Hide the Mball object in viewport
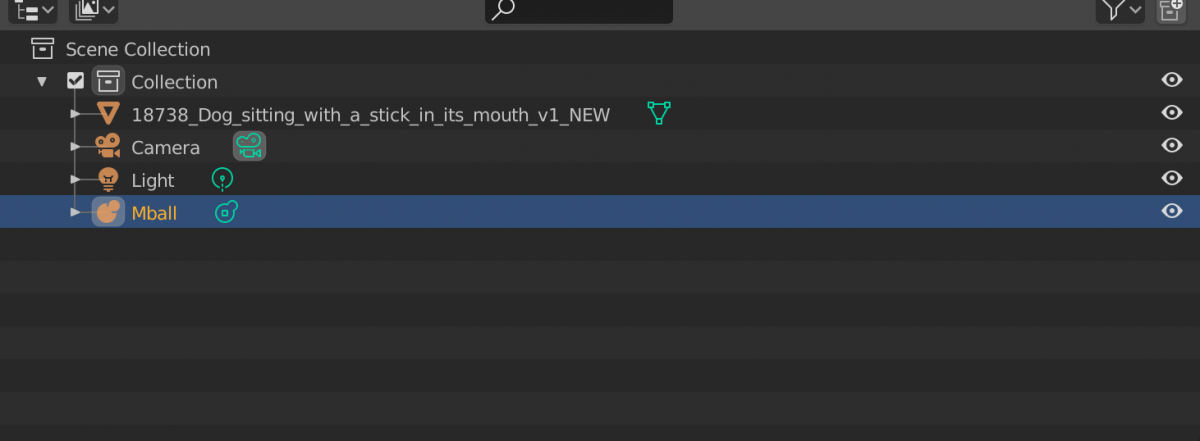The height and width of the screenshot is (441, 1200). pyautogui.click(x=1172, y=211)
